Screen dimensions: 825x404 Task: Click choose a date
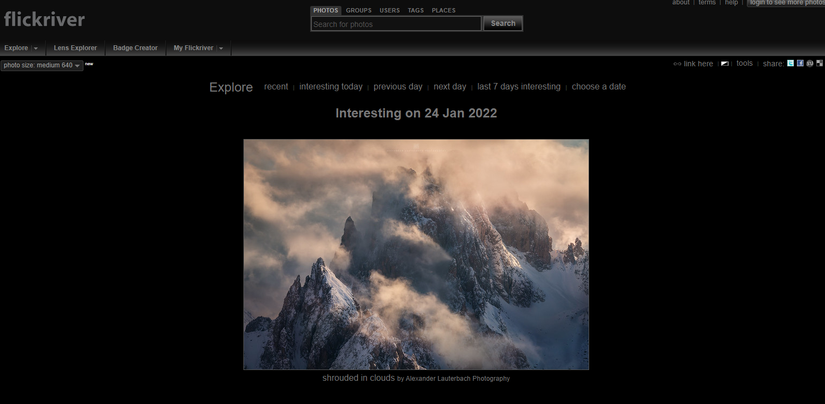pyautogui.click(x=599, y=87)
